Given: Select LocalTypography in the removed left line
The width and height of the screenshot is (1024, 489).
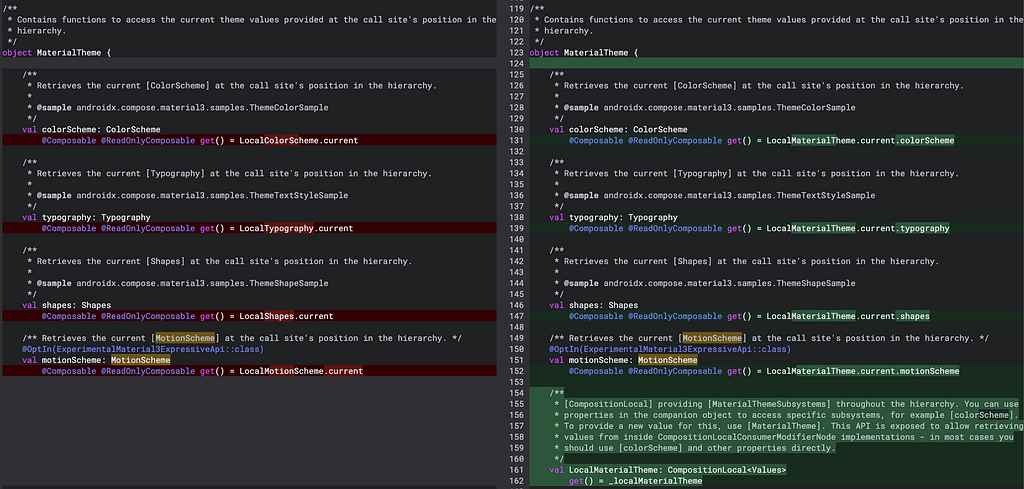Looking at the screenshot, I should [278, 229].
